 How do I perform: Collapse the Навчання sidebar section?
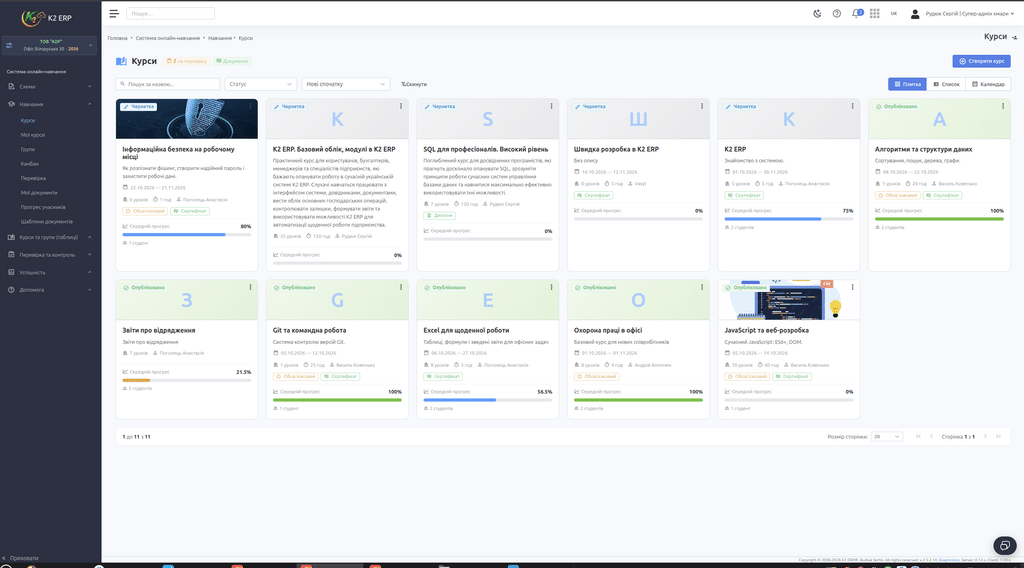point(50,104)
